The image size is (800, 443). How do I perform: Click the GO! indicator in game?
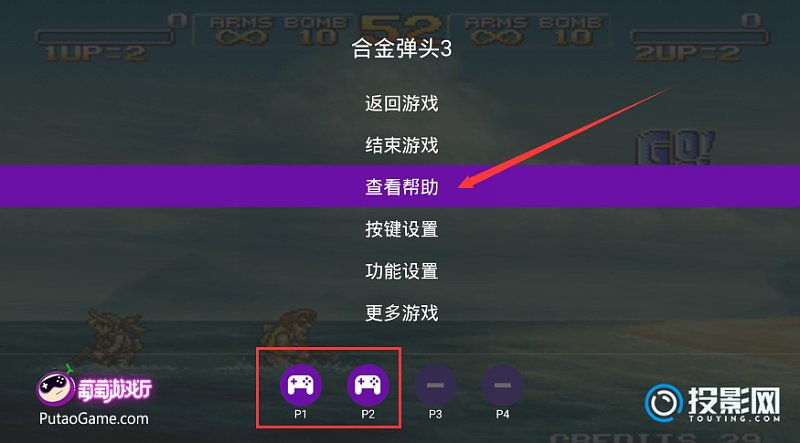pos(675,147)
